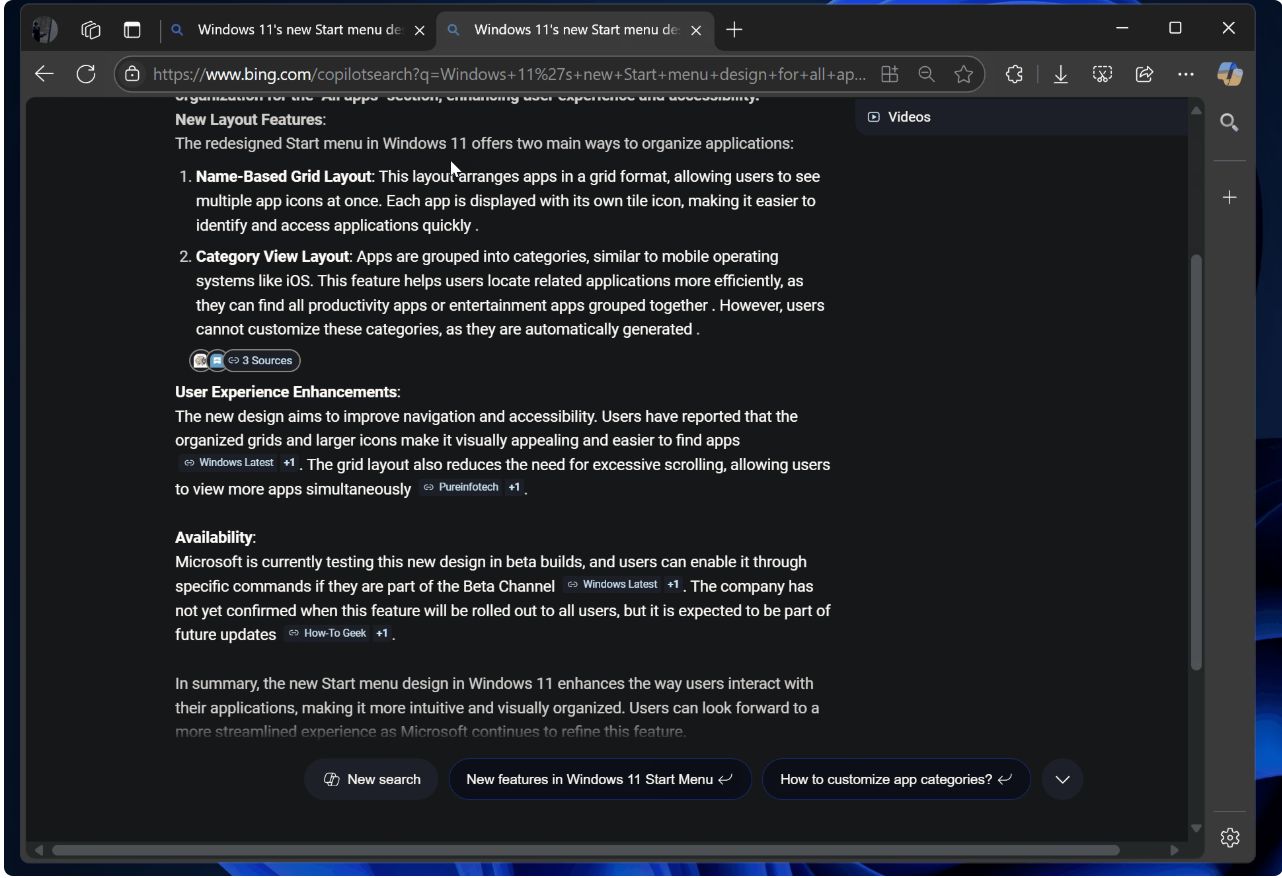Click the 'New Layout Features' heading
1282x878 pixels.
249,119
